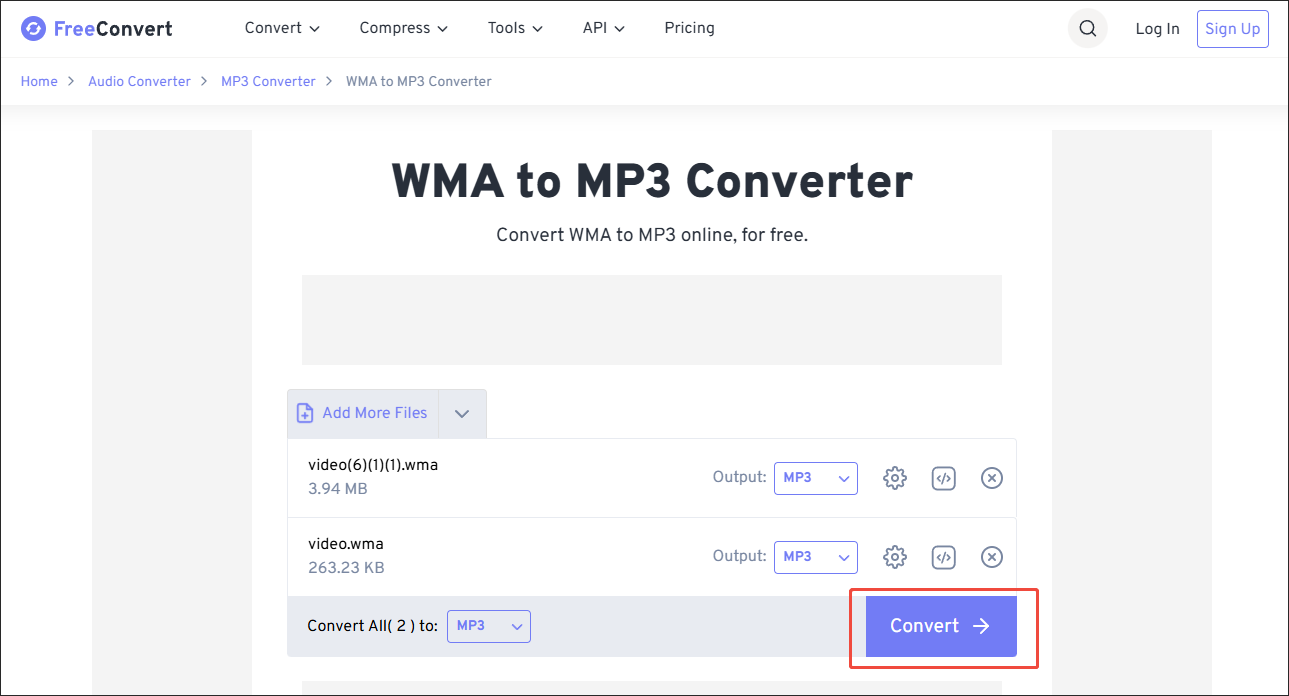Open the Tools menu

(x=515, y=28)
